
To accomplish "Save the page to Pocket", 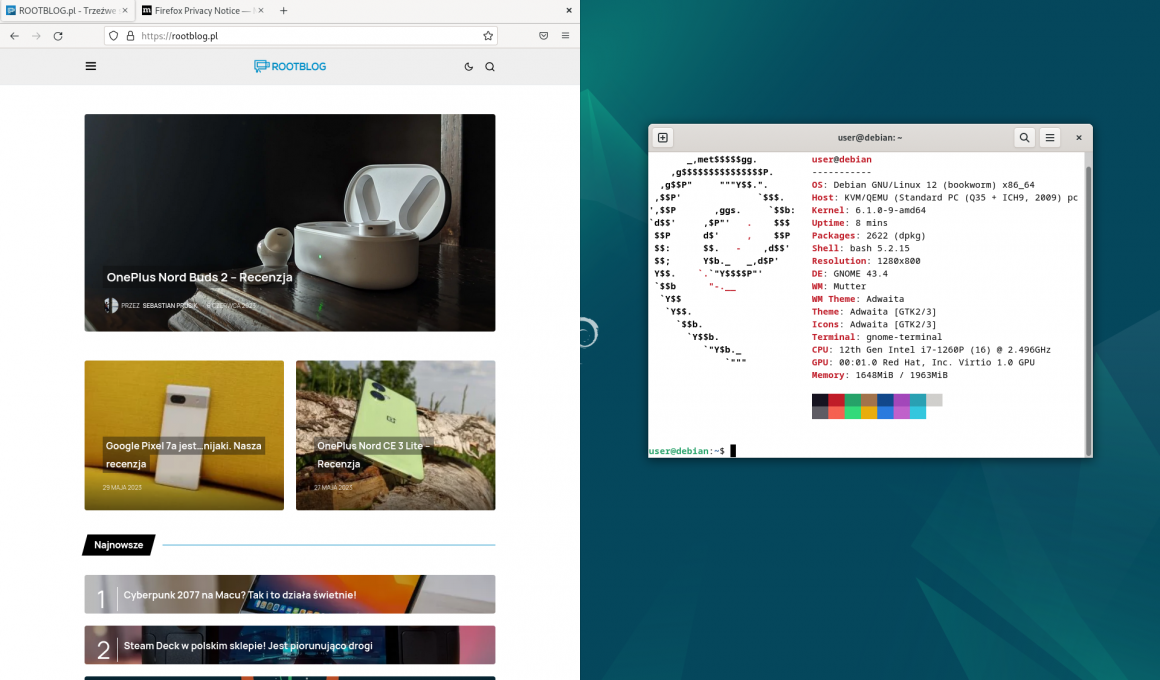I will click(543, 35).
